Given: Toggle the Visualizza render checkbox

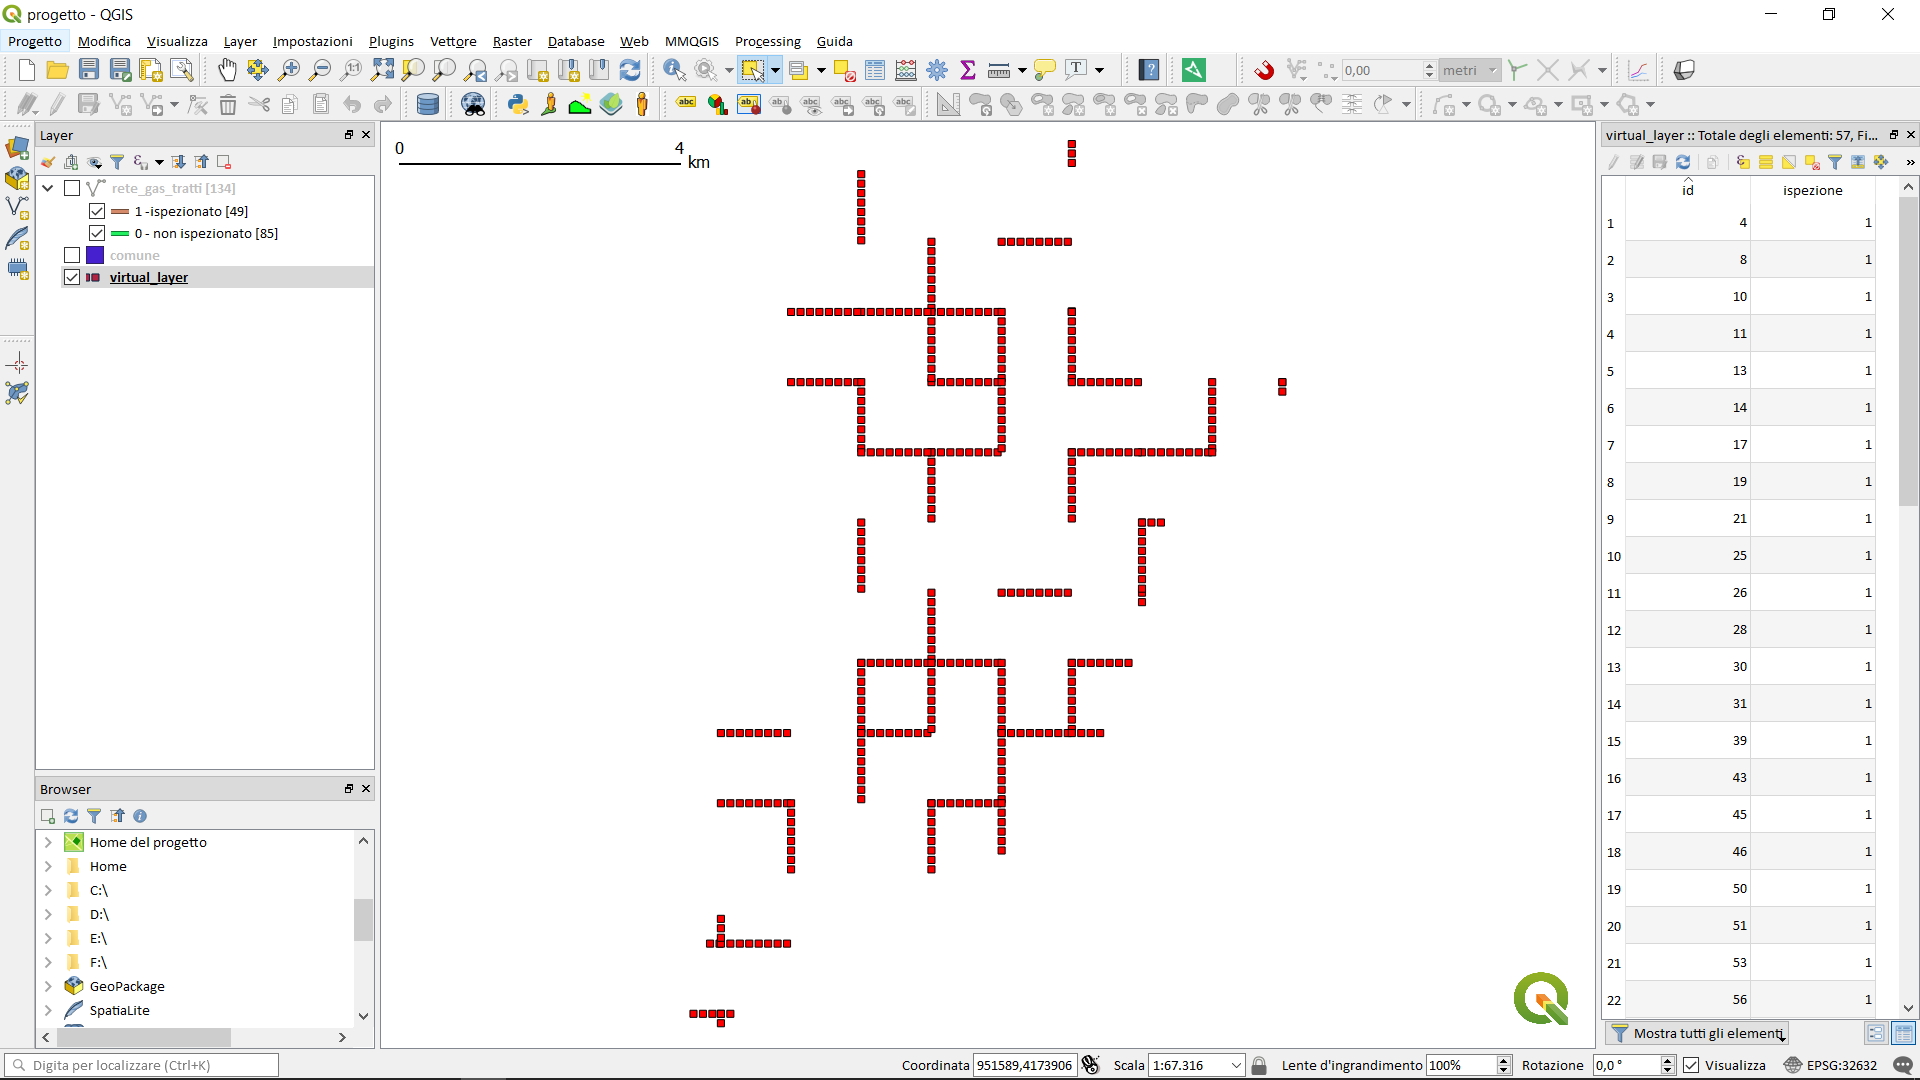Looking at the screenshot, I should tap(1691, 1066).
